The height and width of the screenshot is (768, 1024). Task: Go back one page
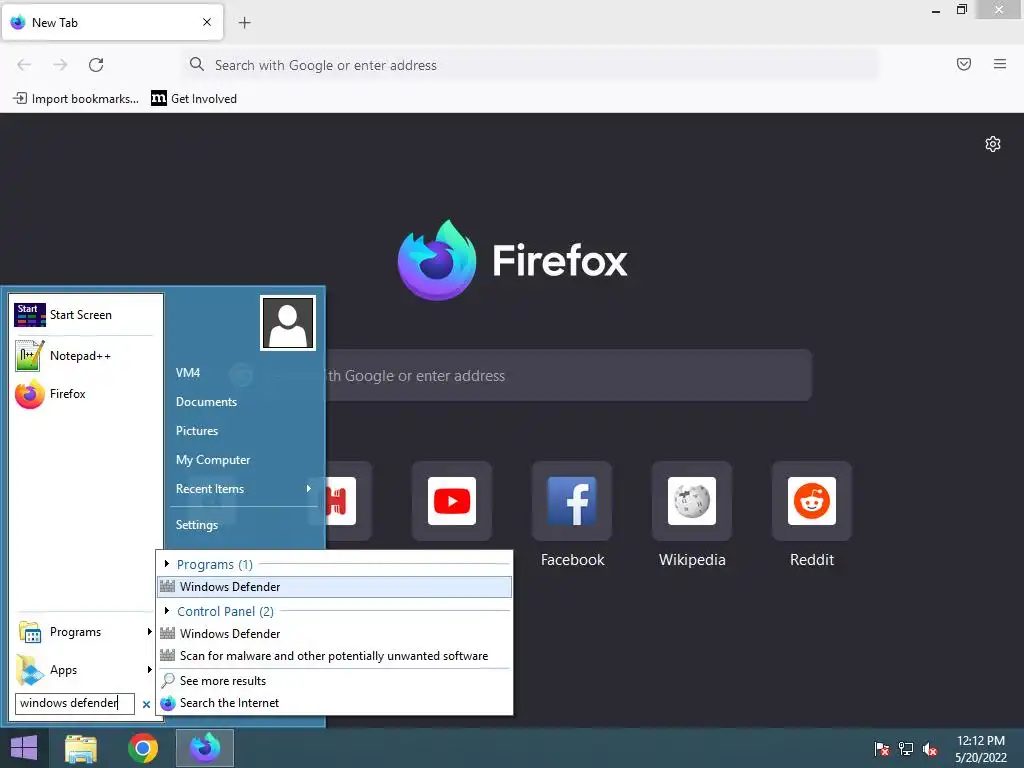coord(24,65)
